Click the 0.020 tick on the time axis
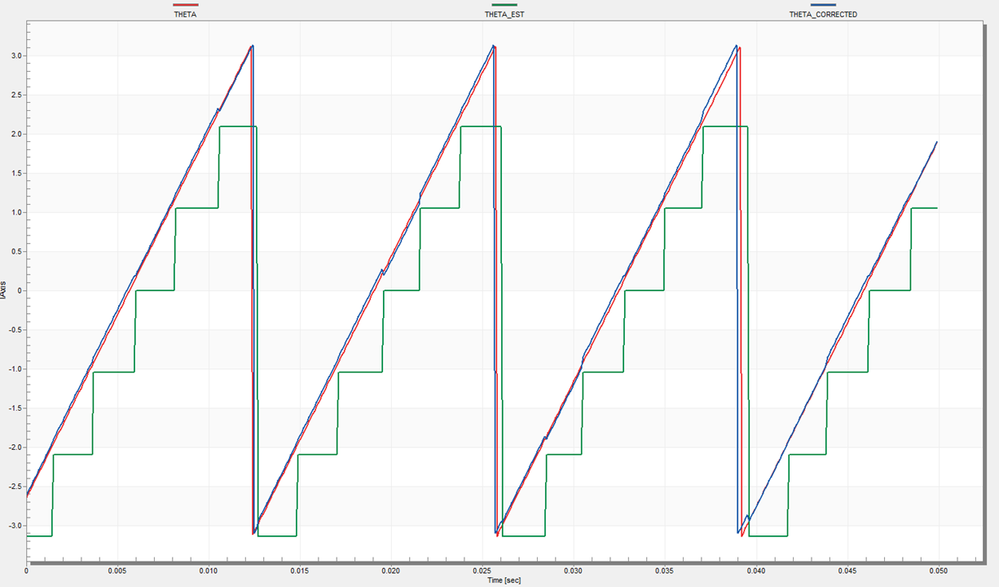Image resolution: width=999 pixels, height=587 pixels. coord(391,571)
